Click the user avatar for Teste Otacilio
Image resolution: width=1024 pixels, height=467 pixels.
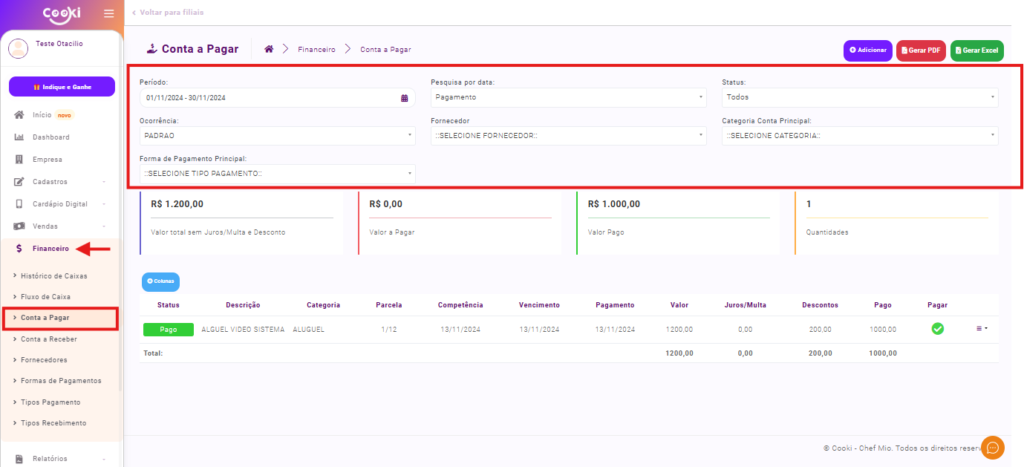click(x=18, y=48)
